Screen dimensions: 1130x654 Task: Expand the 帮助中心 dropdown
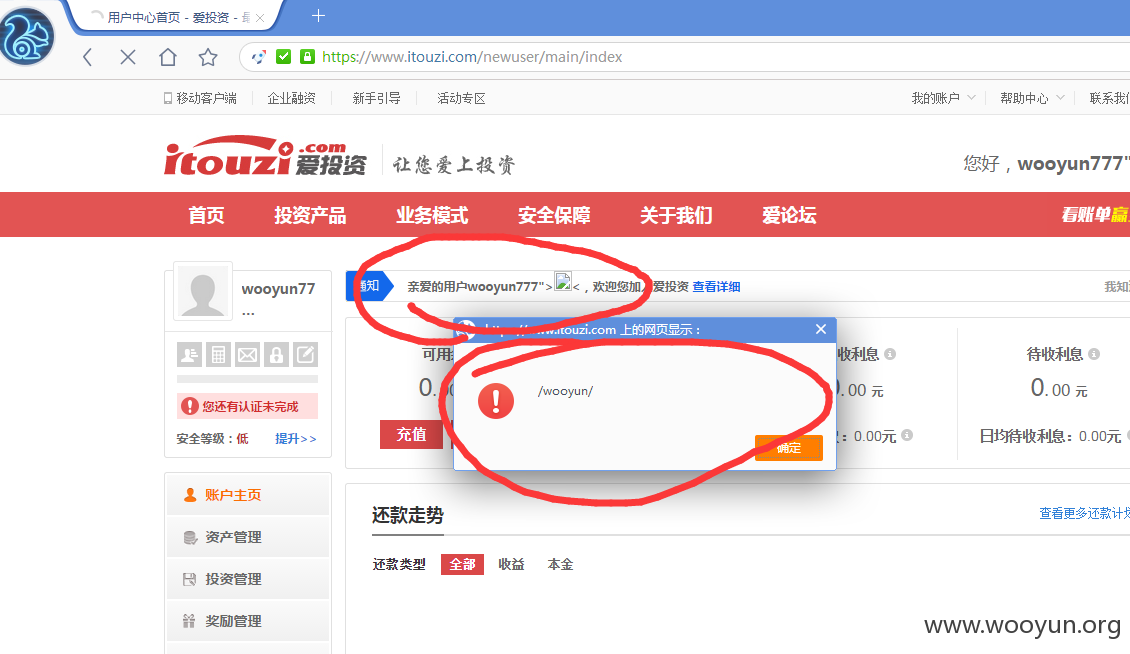pyautogui.click(x=1032, y=98)
